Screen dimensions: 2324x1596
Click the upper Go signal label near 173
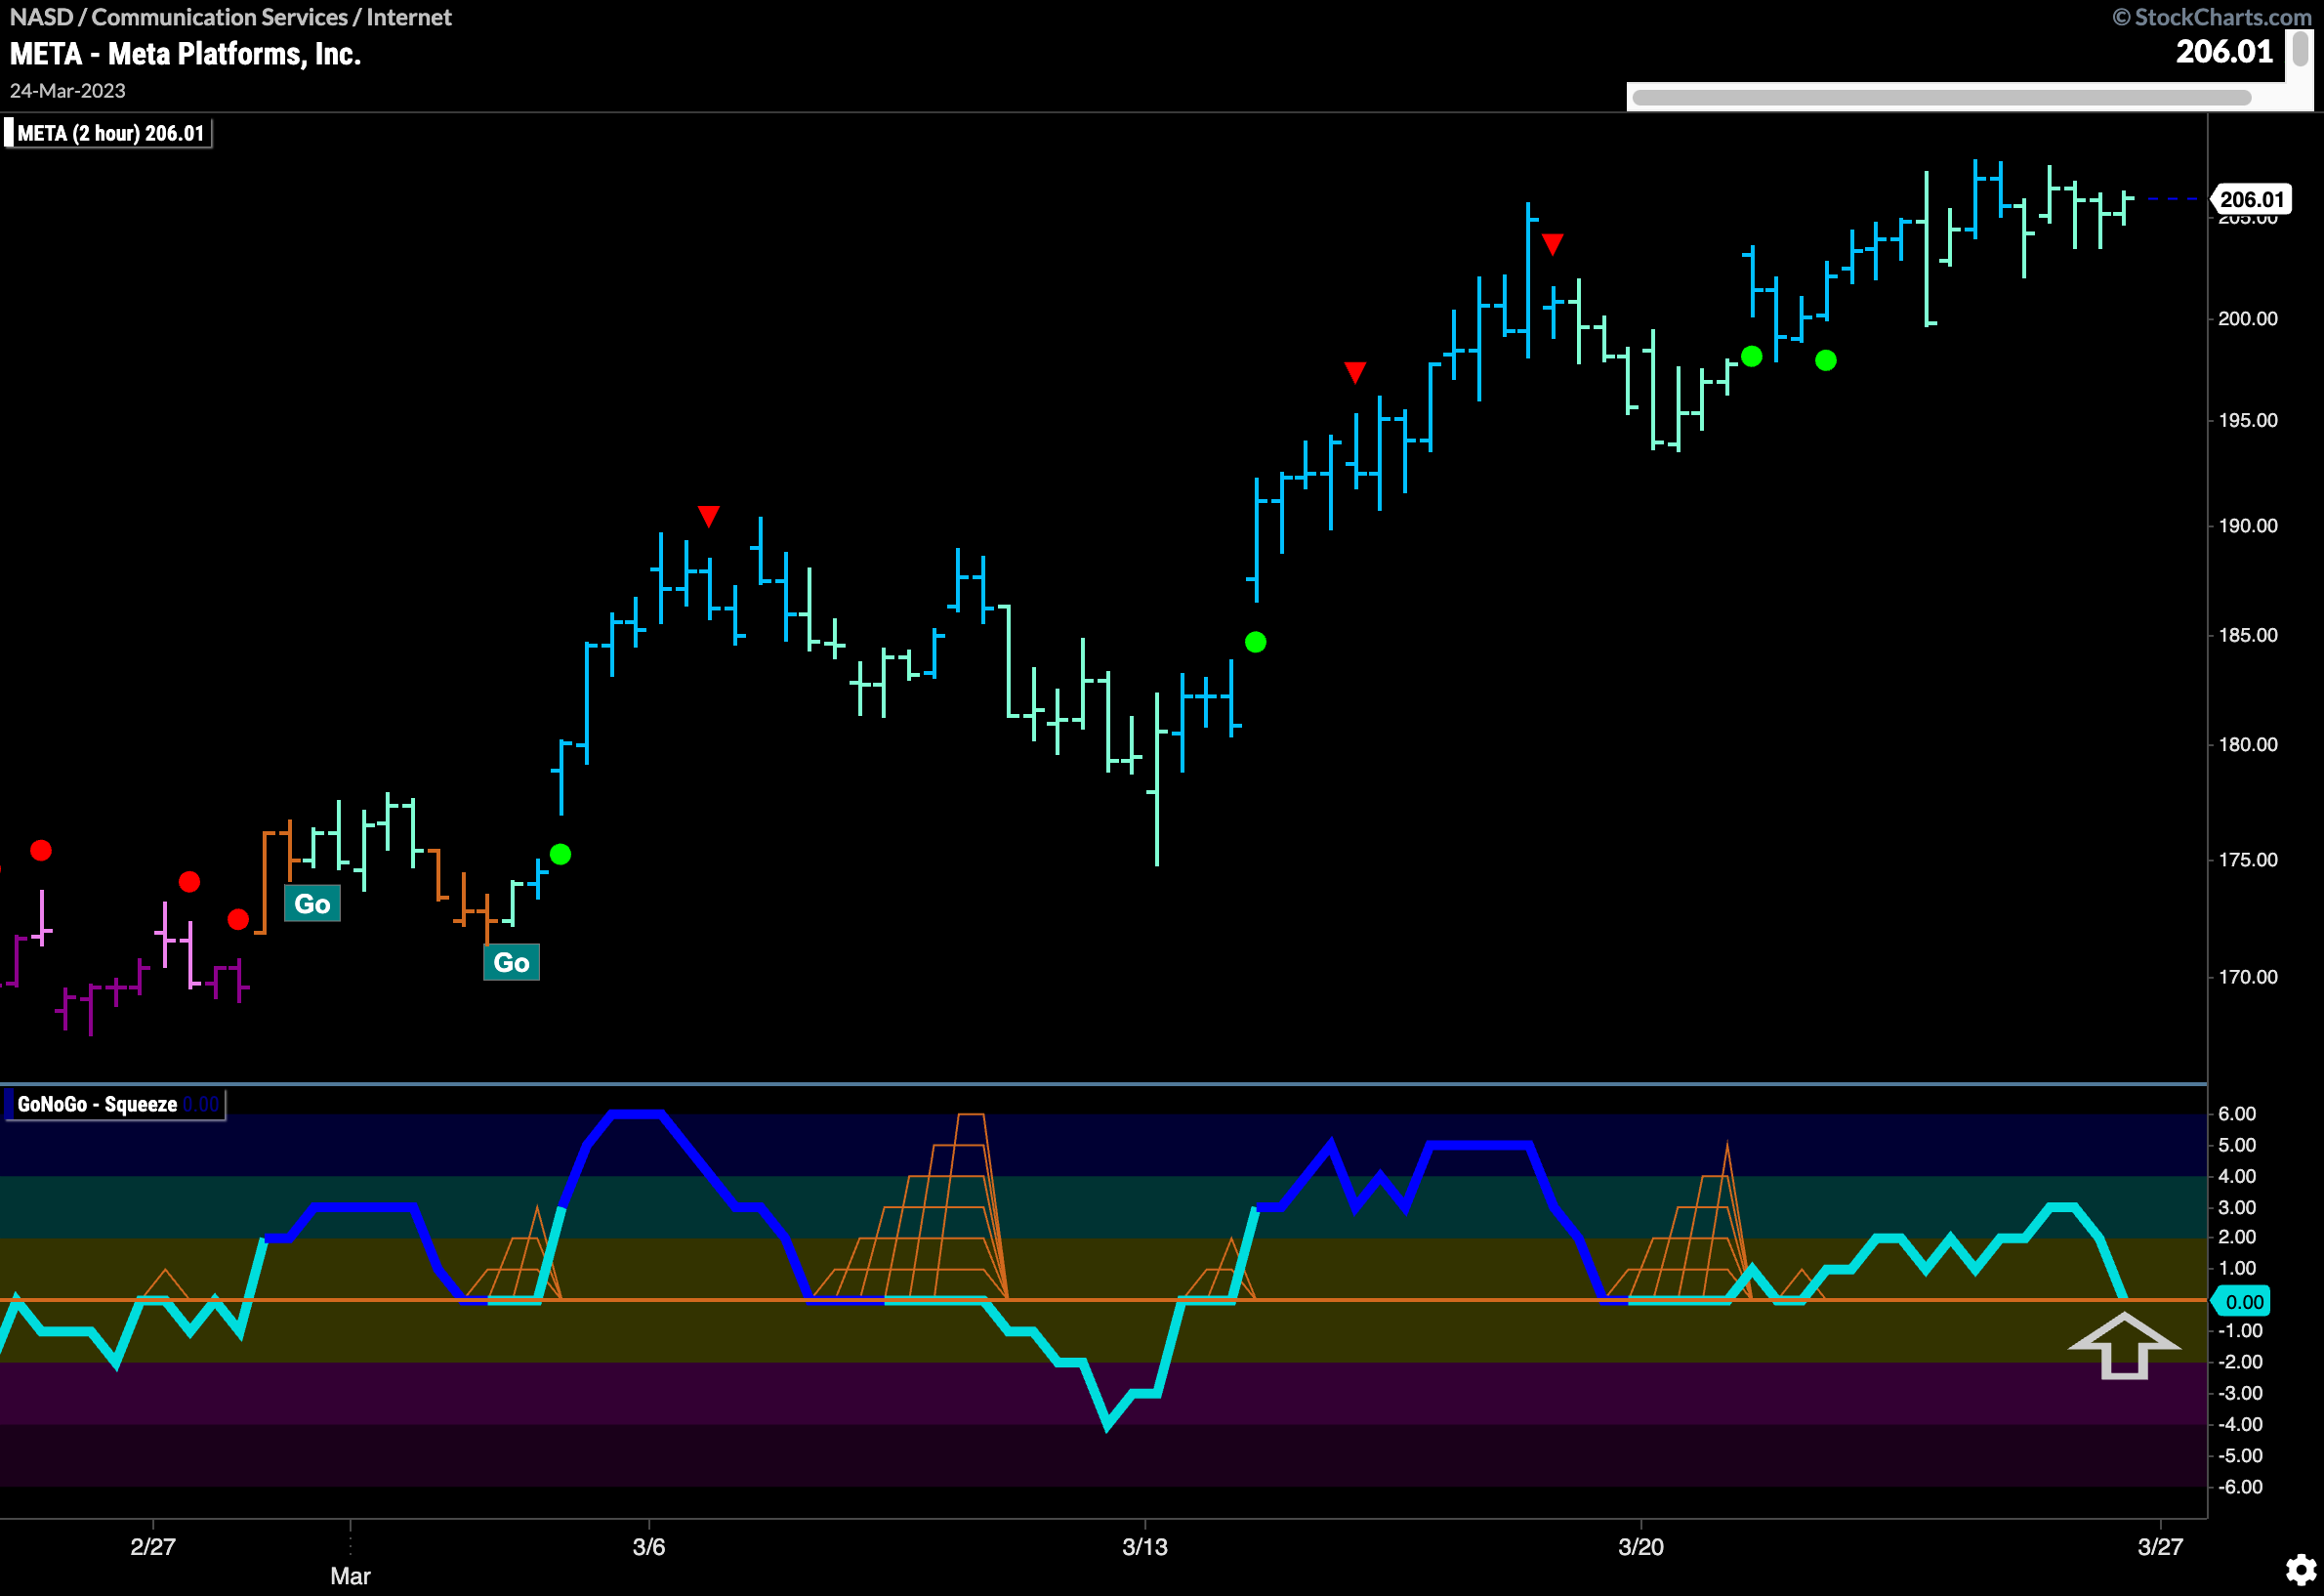(x=312, y=904)
